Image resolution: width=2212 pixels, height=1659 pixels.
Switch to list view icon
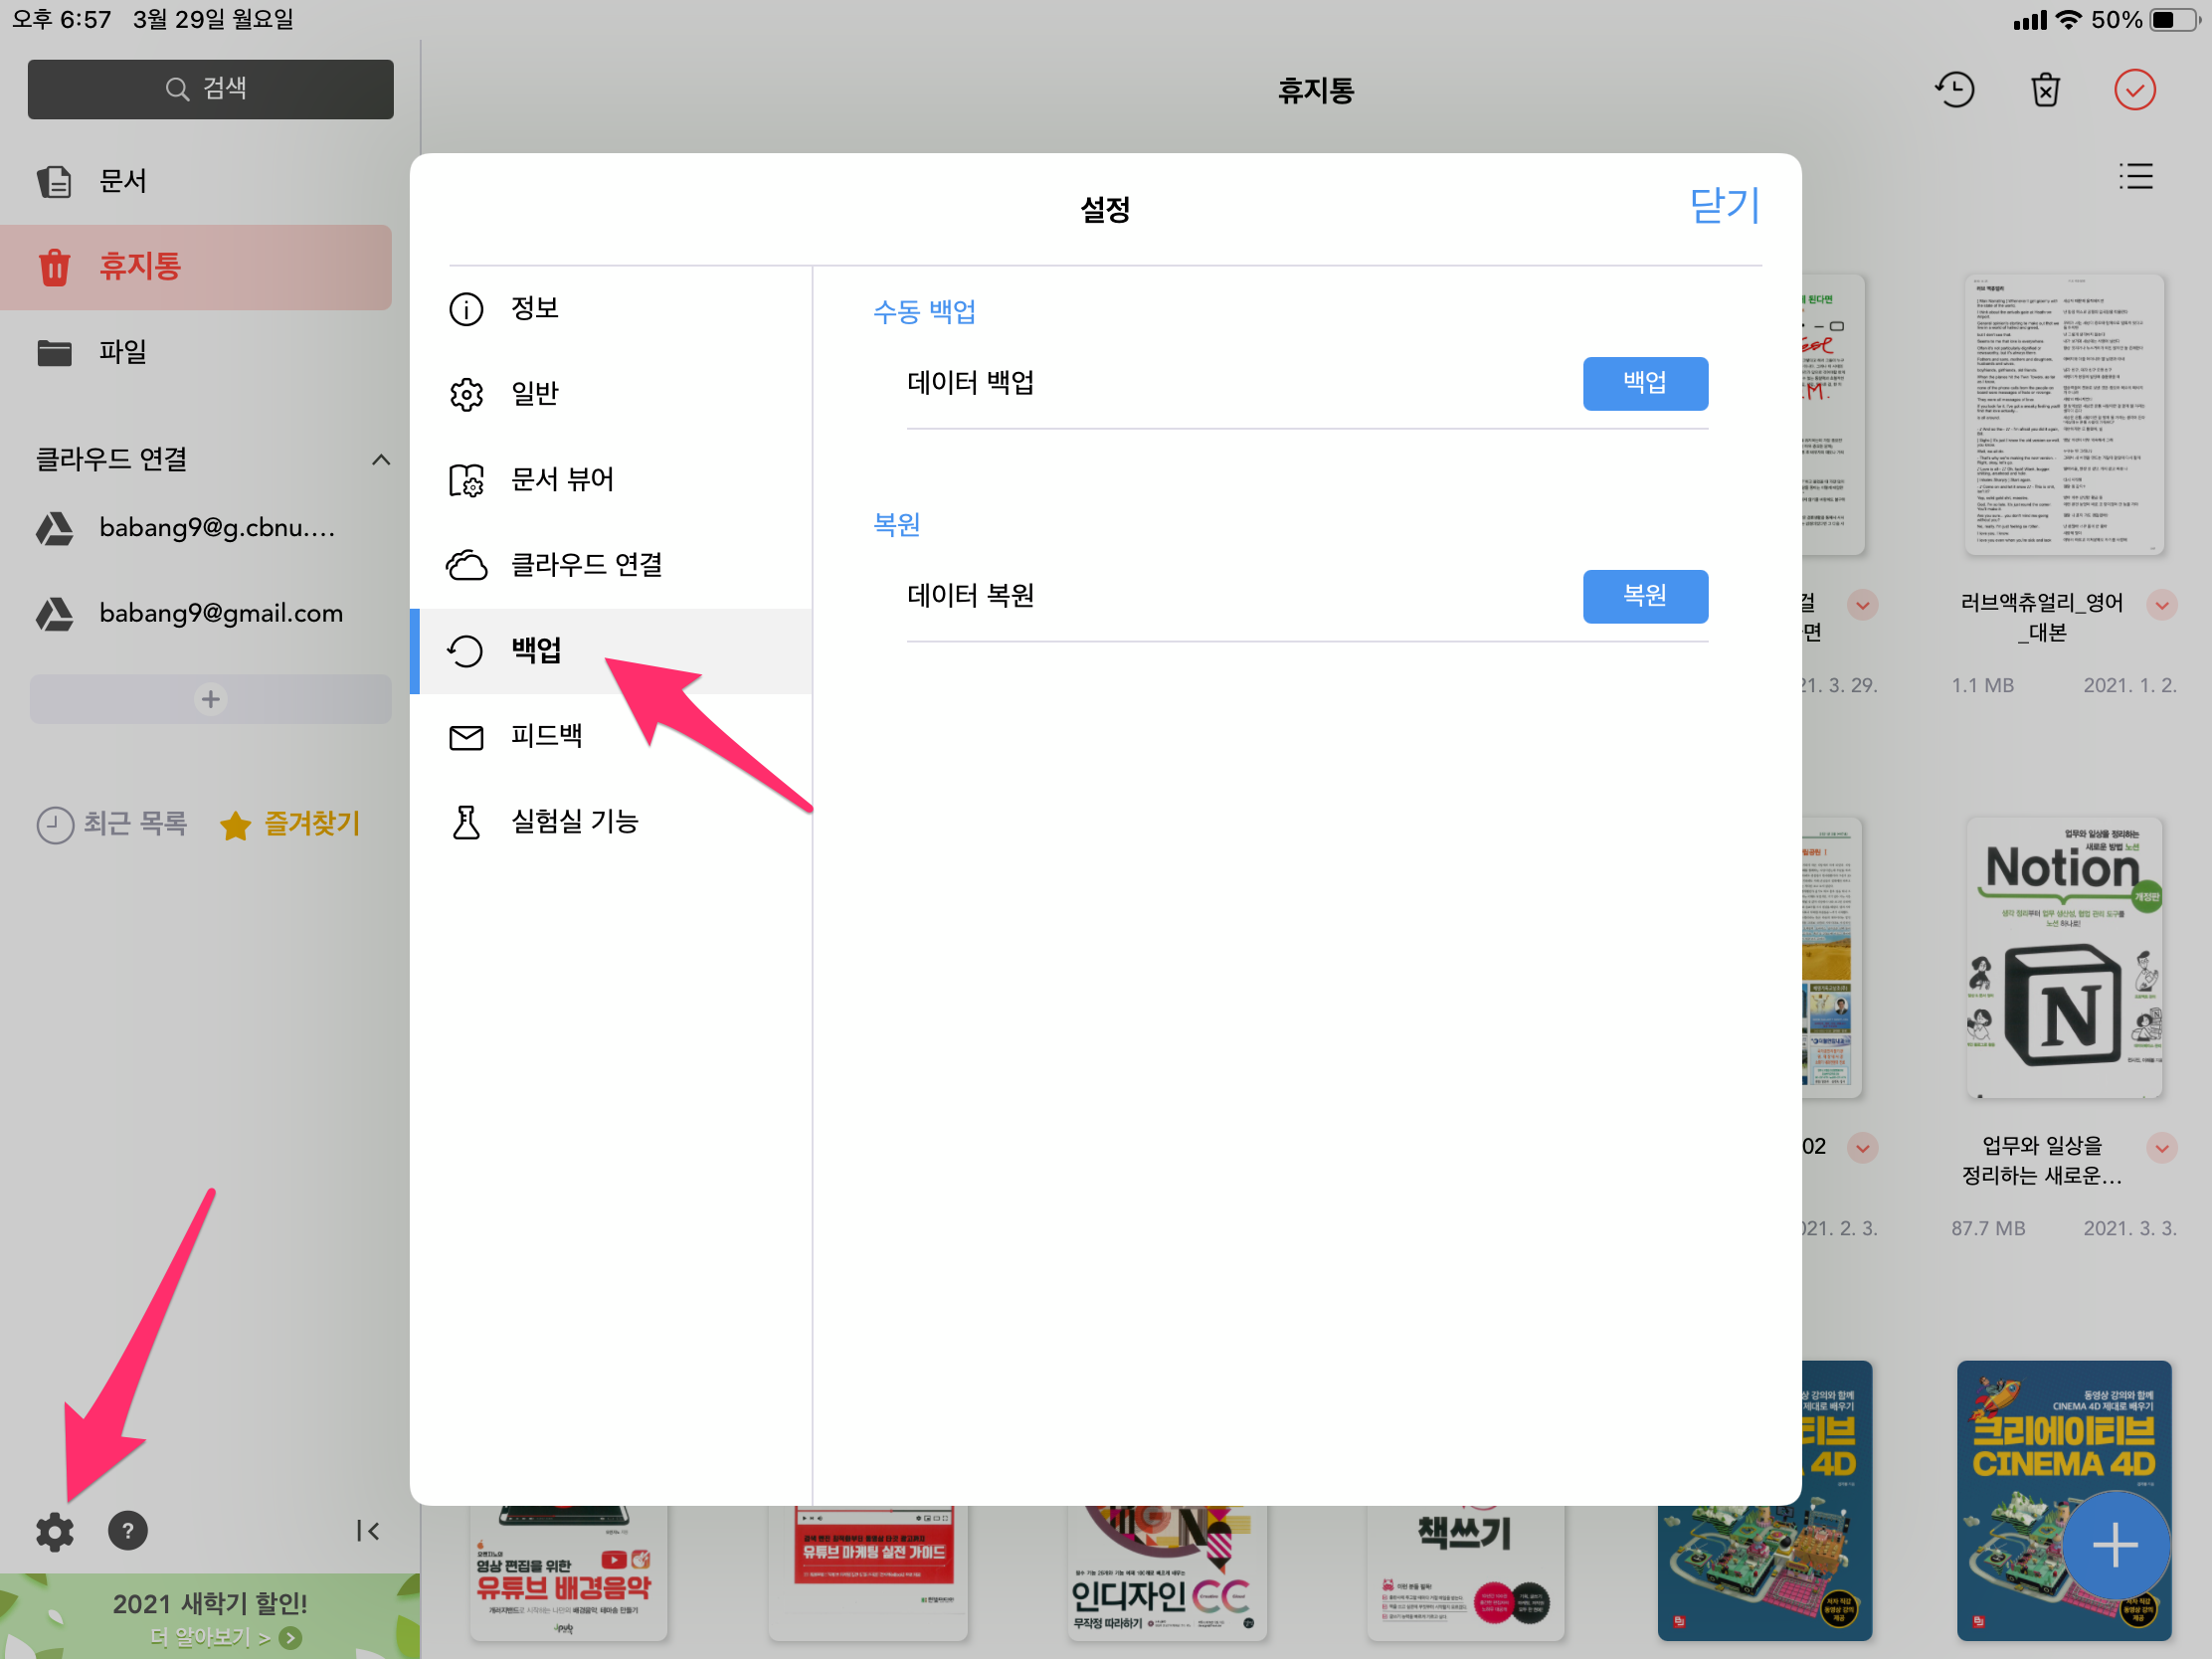pyautogui.click(x=2135, y=177)
